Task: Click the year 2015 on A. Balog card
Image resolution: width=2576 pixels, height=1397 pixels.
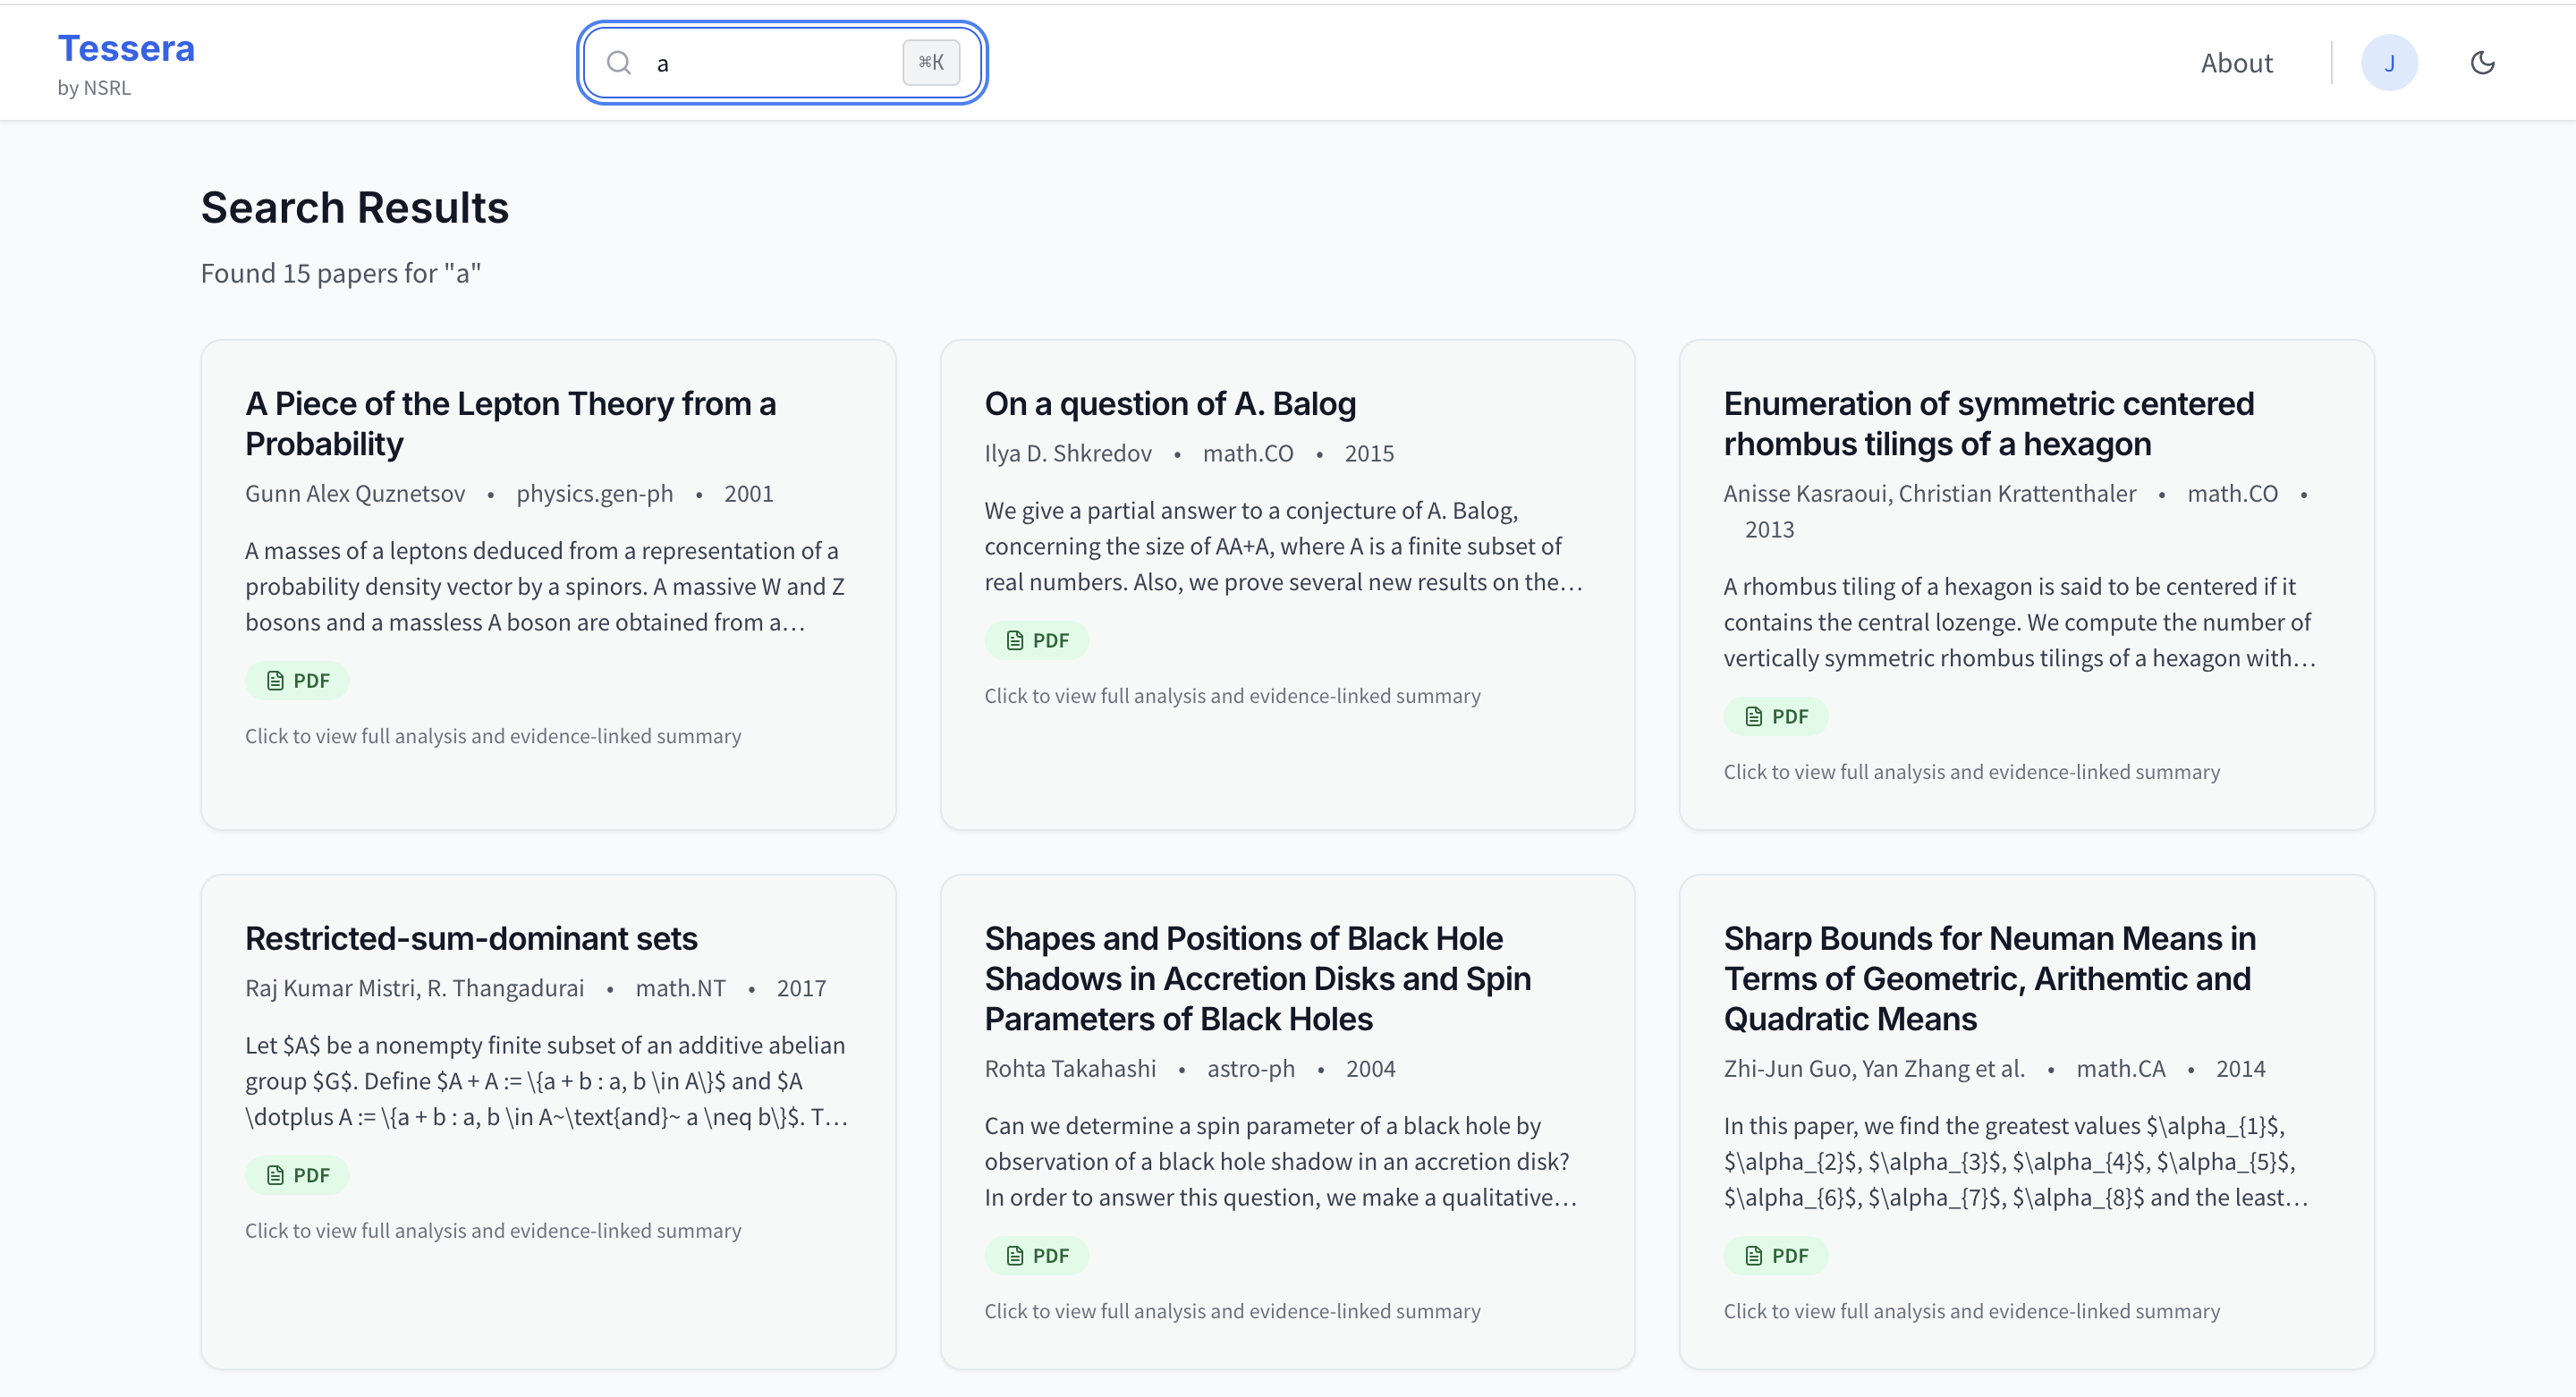Action: click(1368, 454)
